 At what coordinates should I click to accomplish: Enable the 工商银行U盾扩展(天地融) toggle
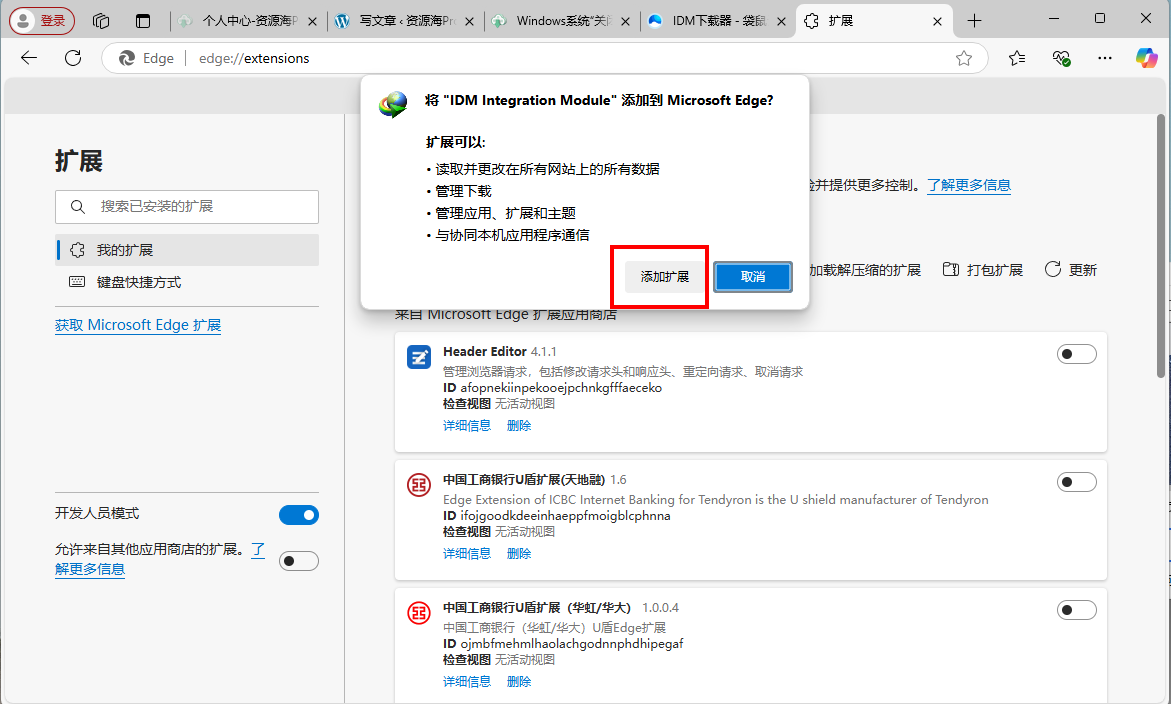pos(1076,482)
